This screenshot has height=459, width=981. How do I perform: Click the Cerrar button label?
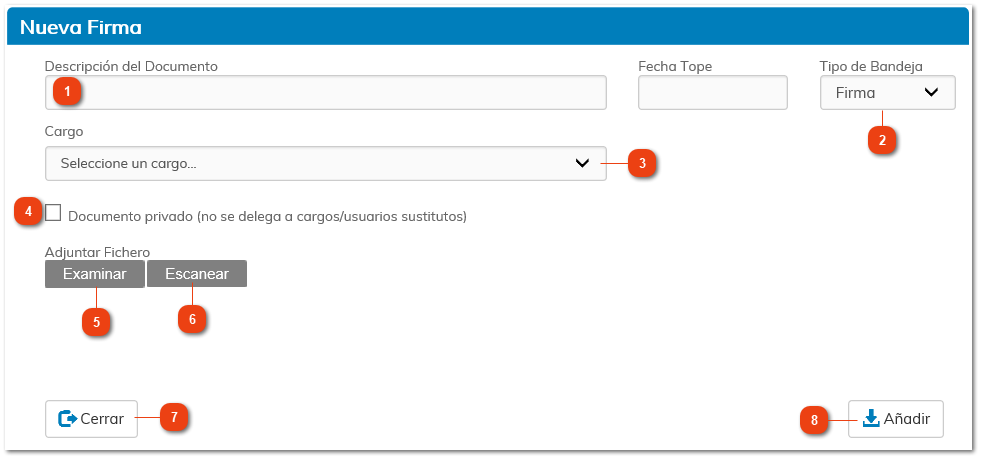[102, 419]
